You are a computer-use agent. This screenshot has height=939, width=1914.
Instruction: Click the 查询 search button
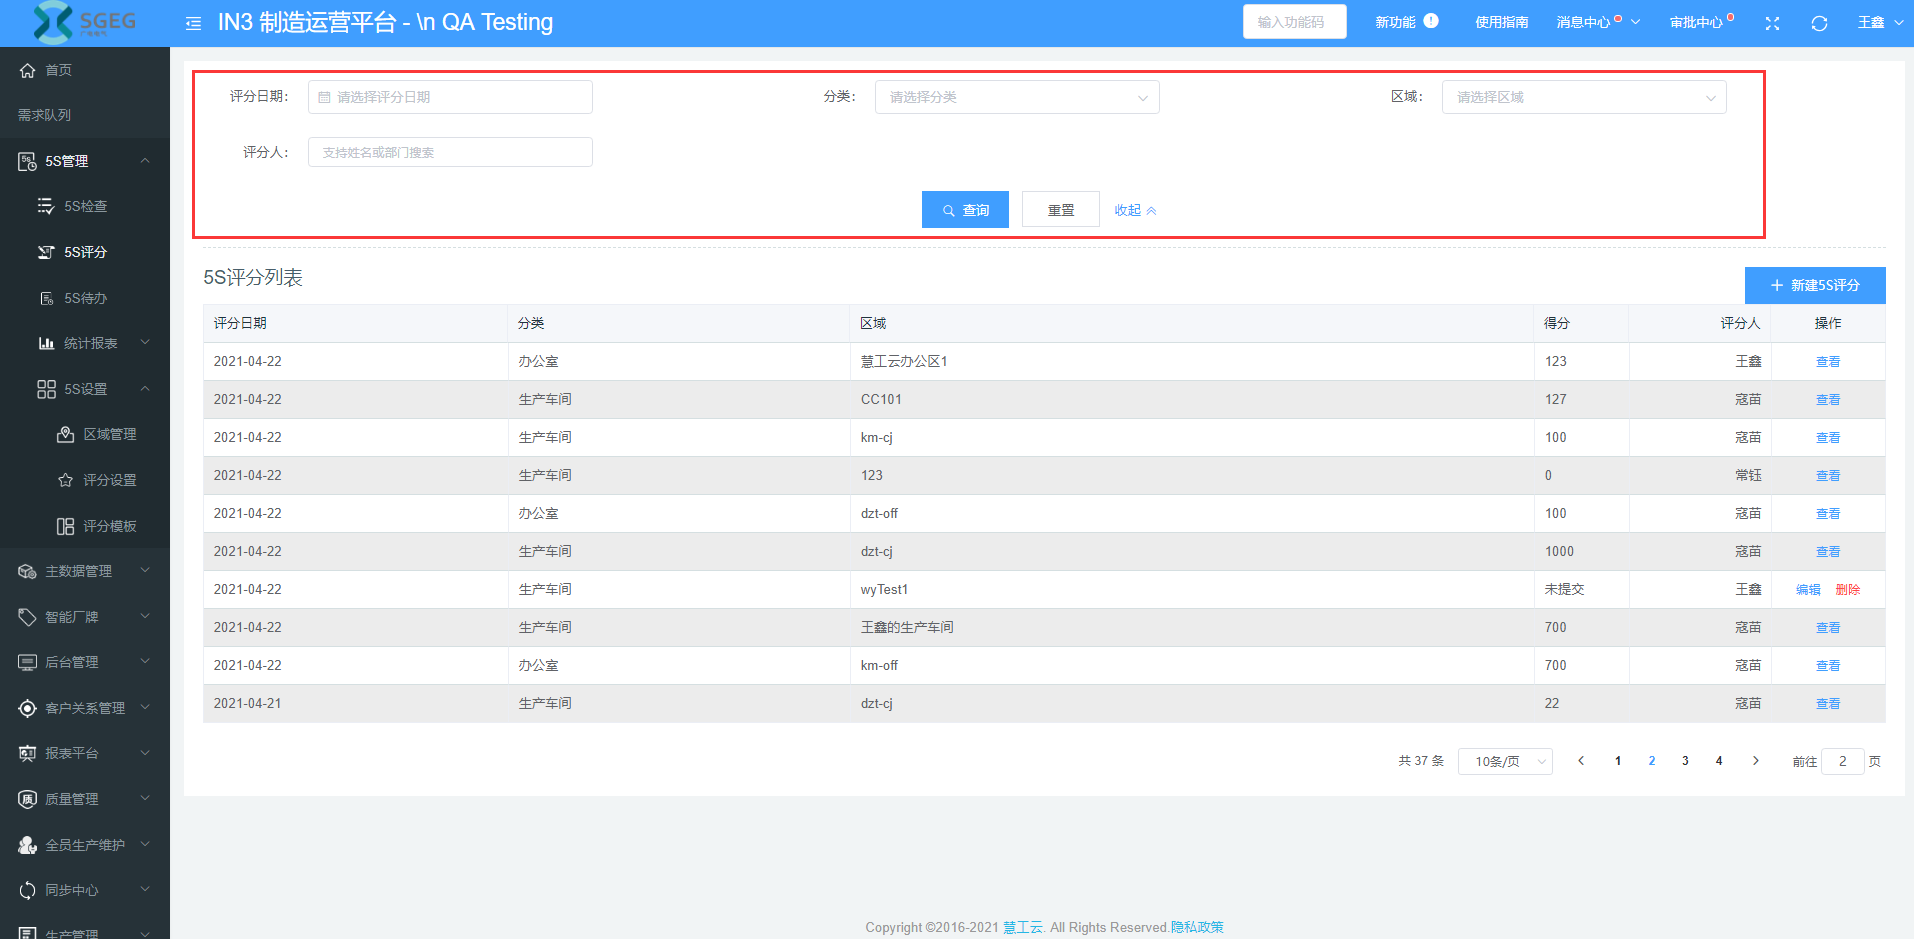[965, 210]
